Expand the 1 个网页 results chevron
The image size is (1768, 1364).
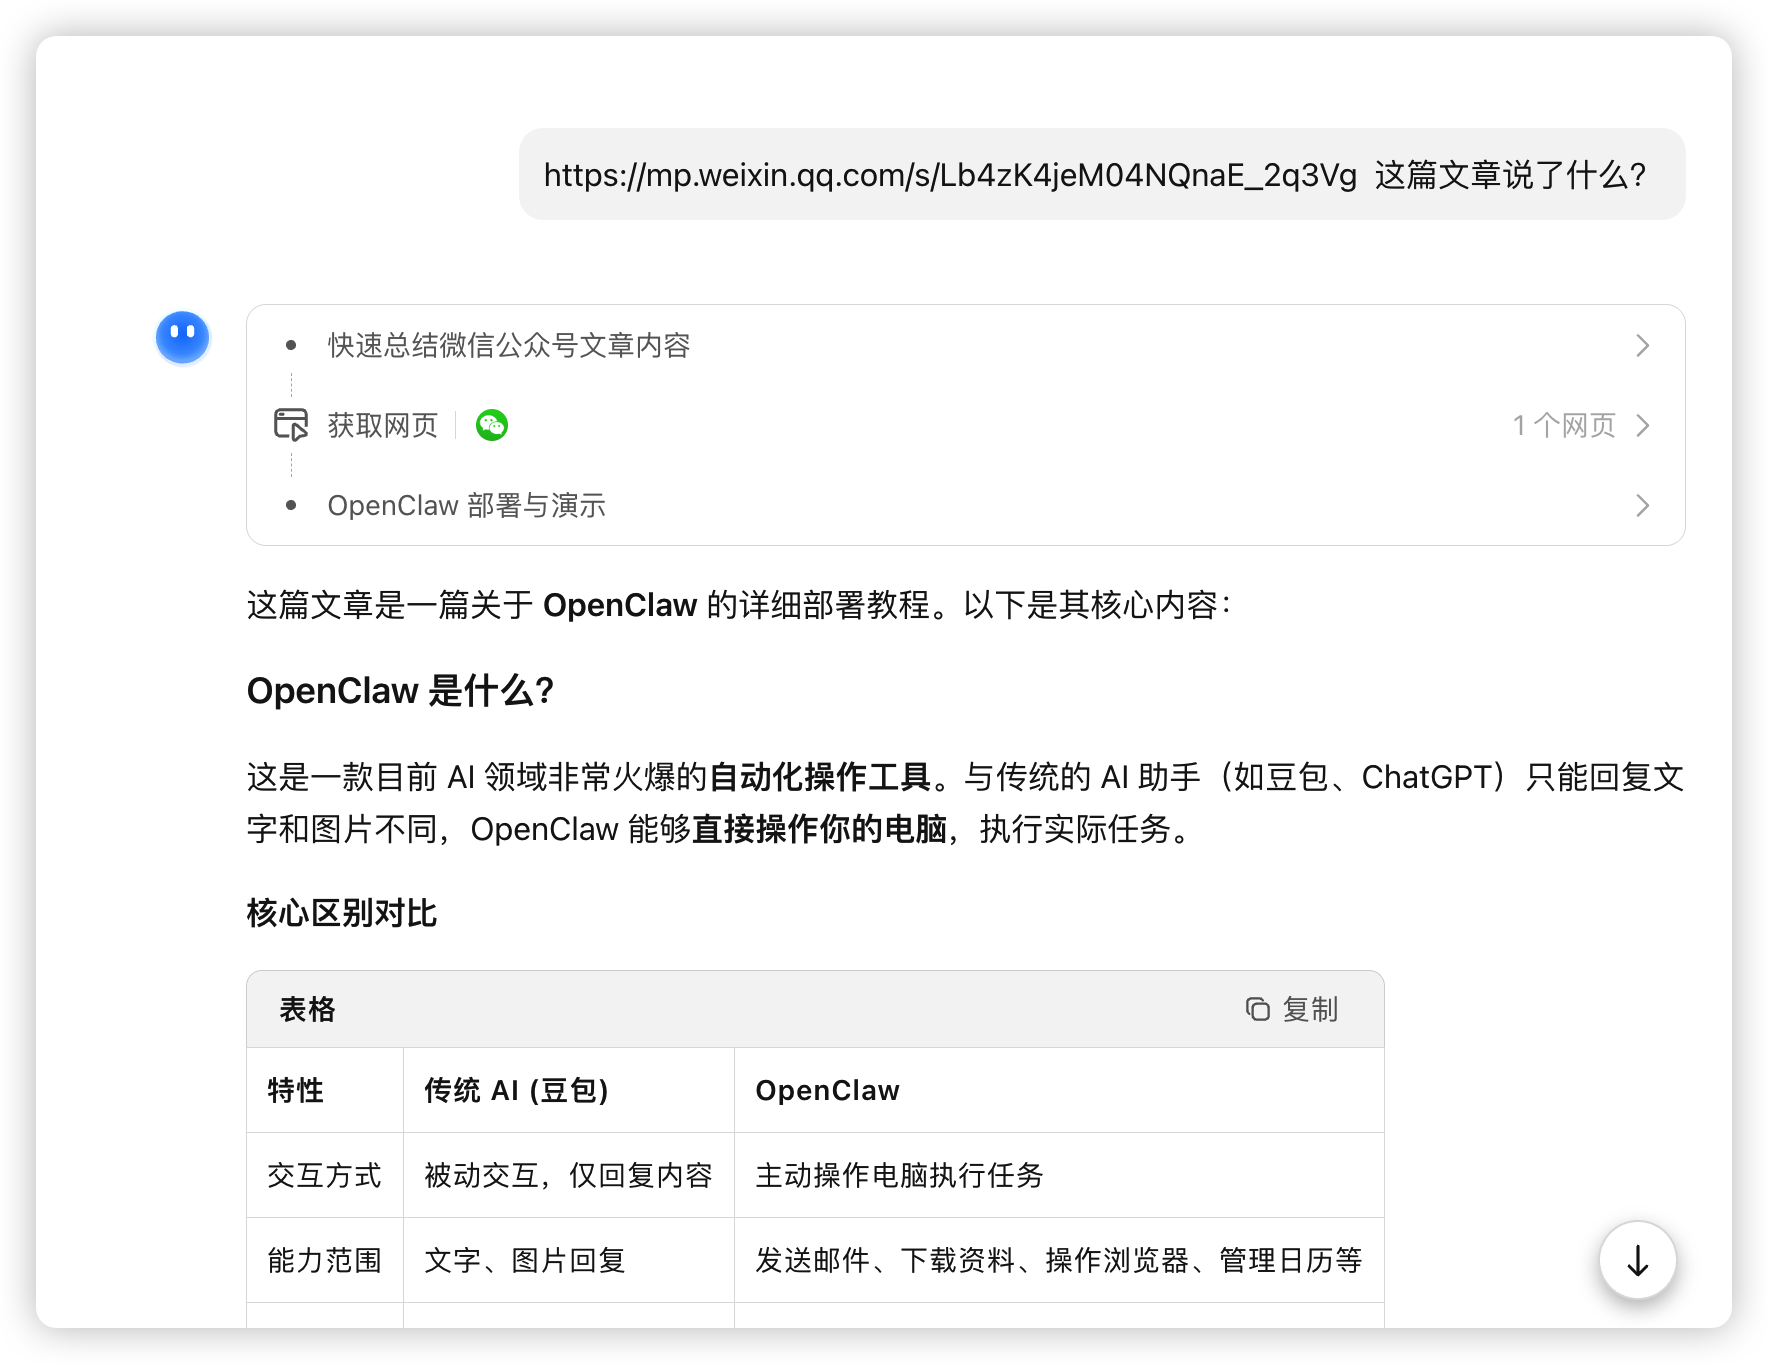(1643, 425)
